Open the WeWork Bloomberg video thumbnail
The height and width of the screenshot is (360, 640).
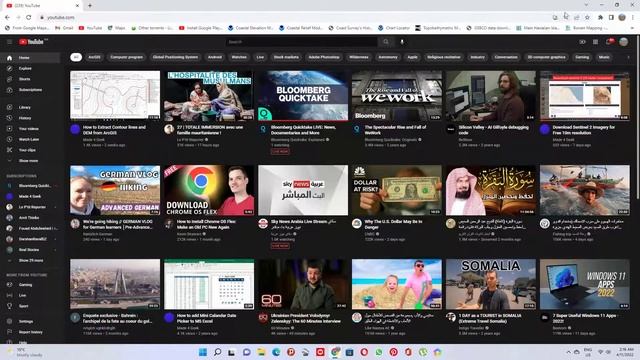397,96
